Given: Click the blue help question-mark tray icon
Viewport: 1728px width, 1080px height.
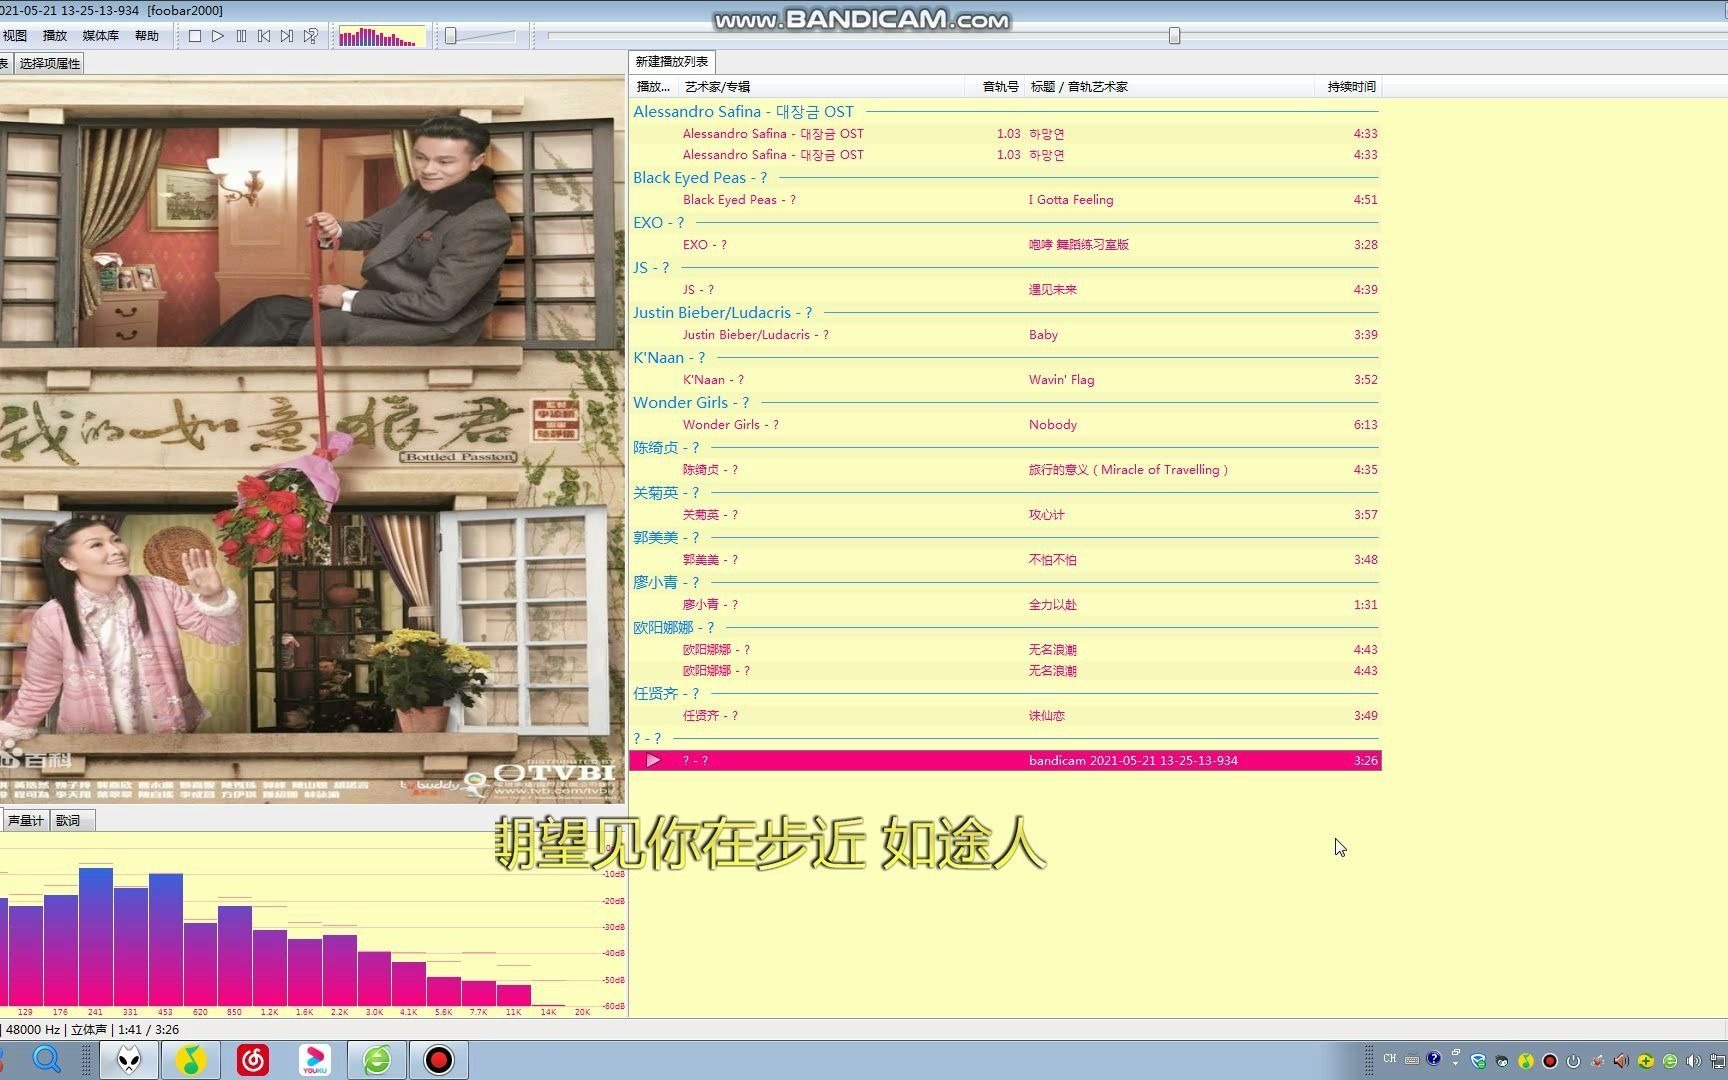Looking at the screenshot, I should (x=1434, y=1059).
